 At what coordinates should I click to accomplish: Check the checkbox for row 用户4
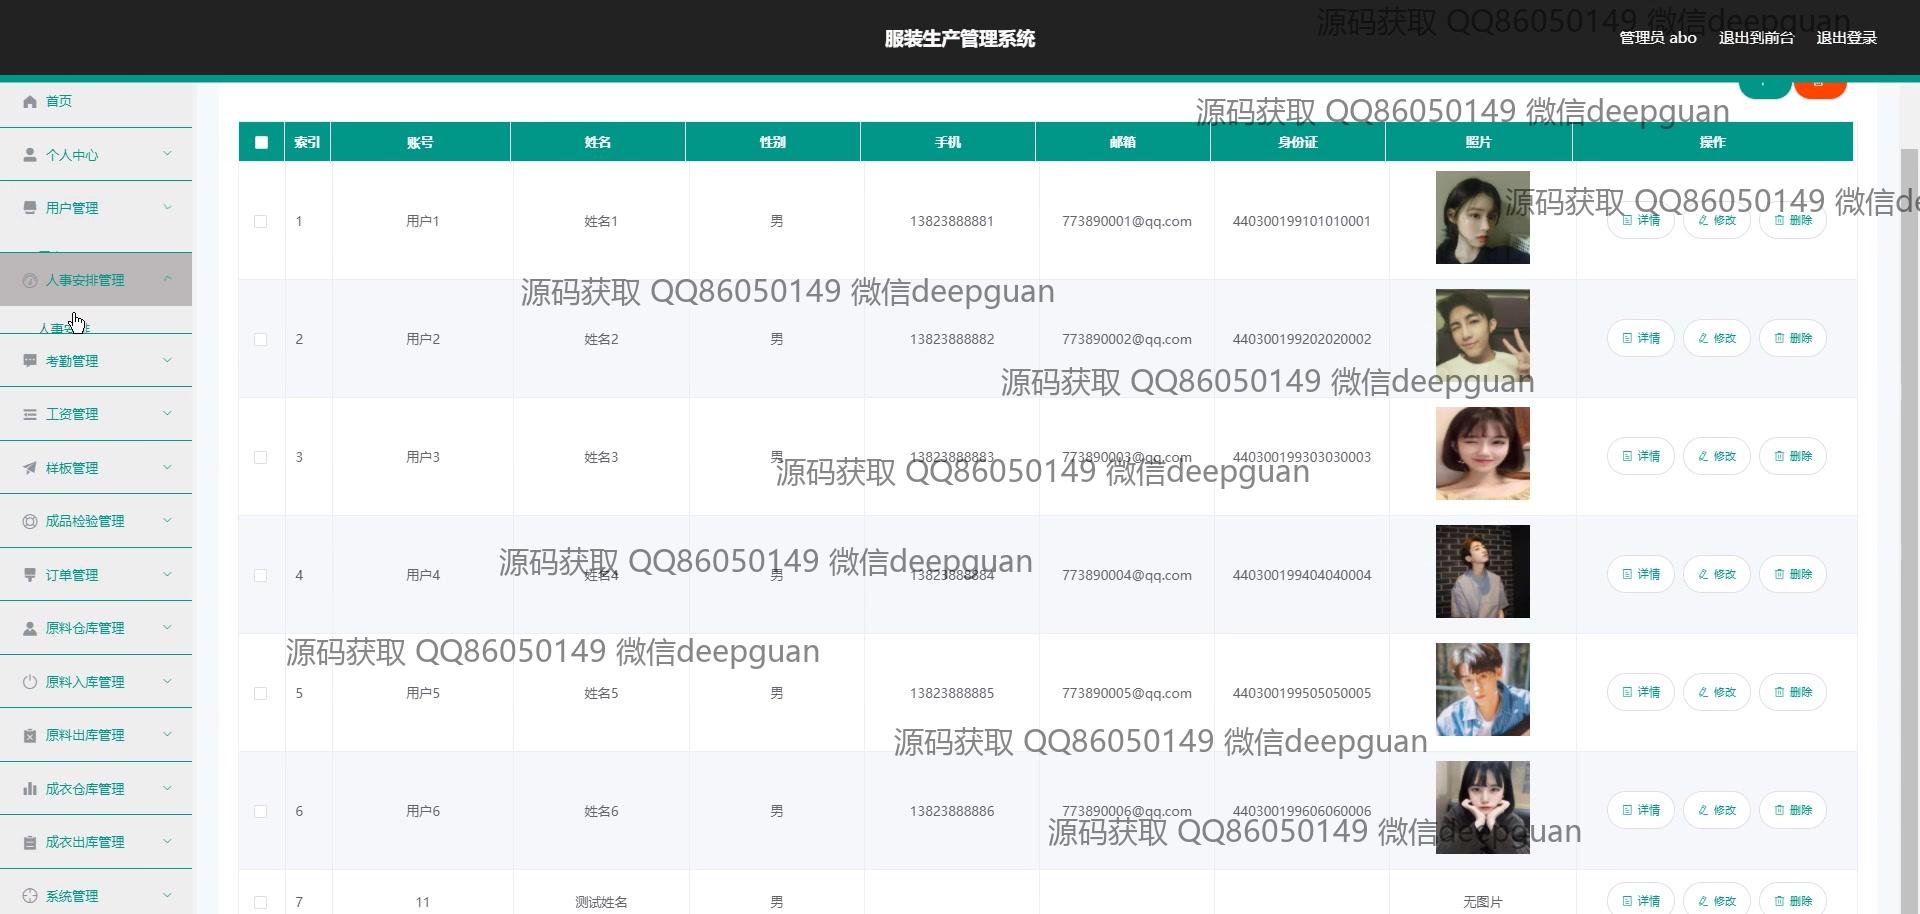[x=261, y=575]
